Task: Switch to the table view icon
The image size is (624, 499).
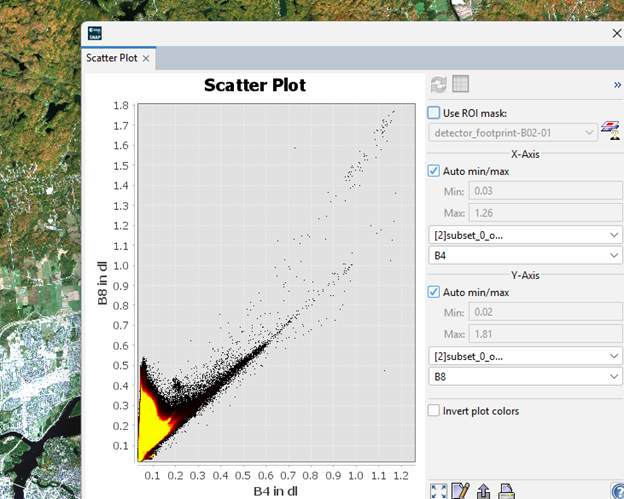Action: click(x=461, y=85)
